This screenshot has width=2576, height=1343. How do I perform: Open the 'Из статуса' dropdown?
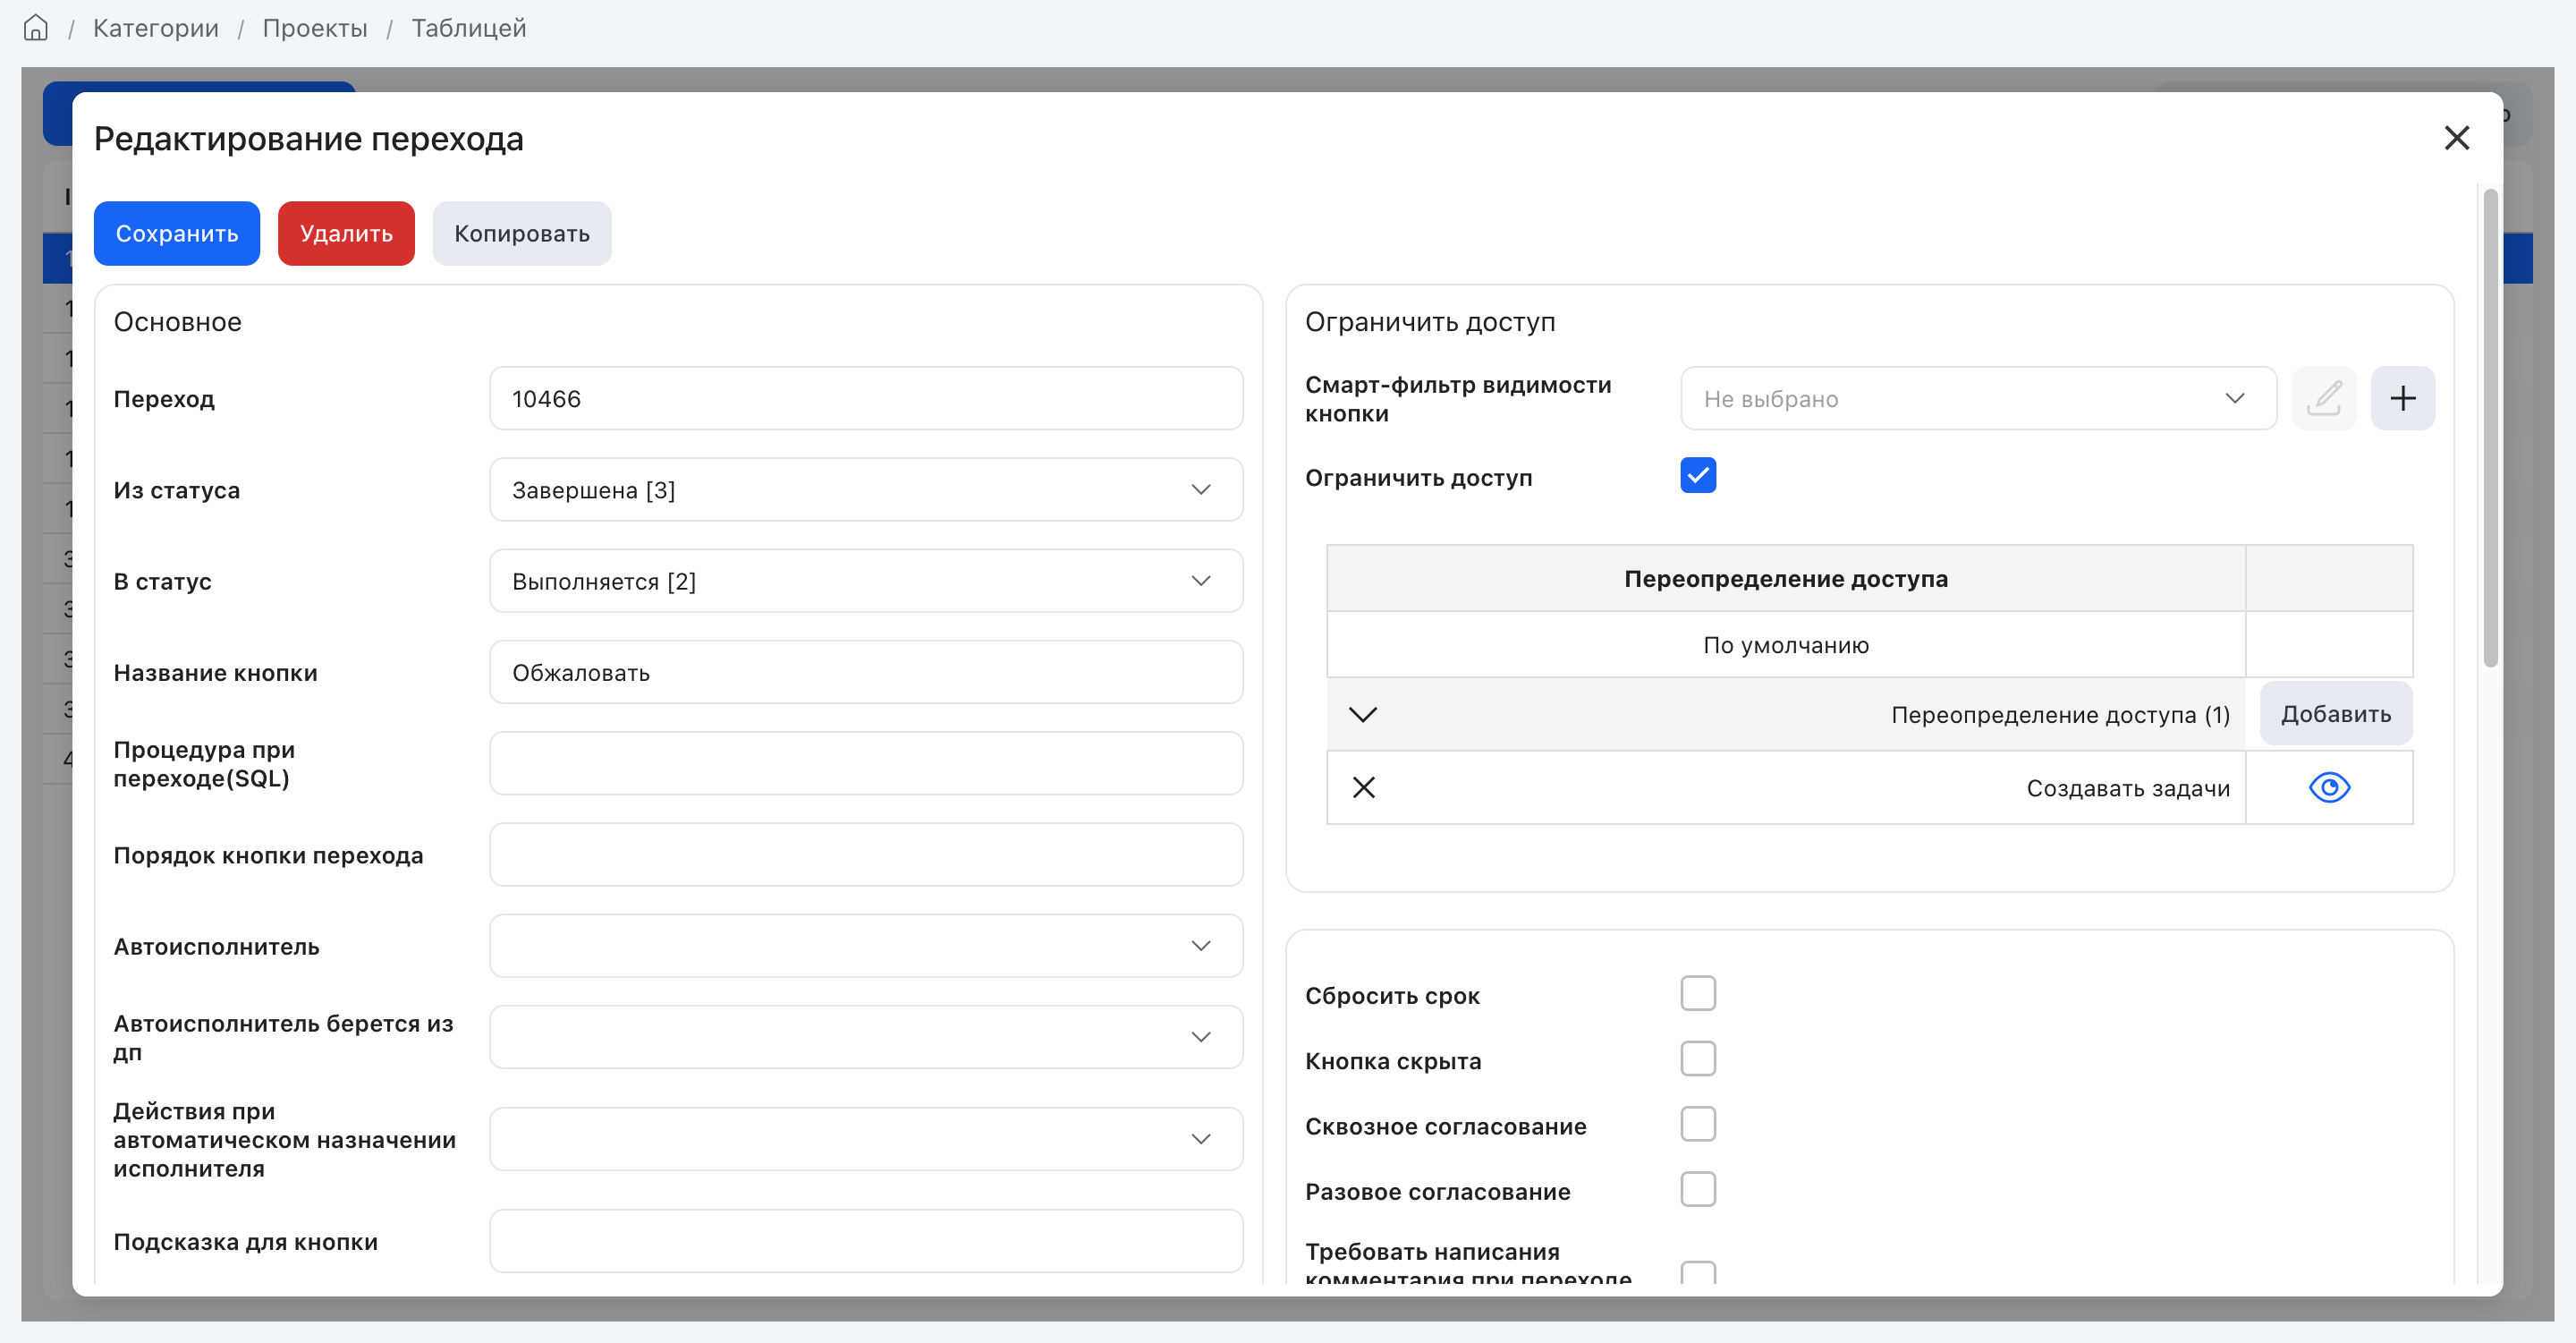pos(866,489)
